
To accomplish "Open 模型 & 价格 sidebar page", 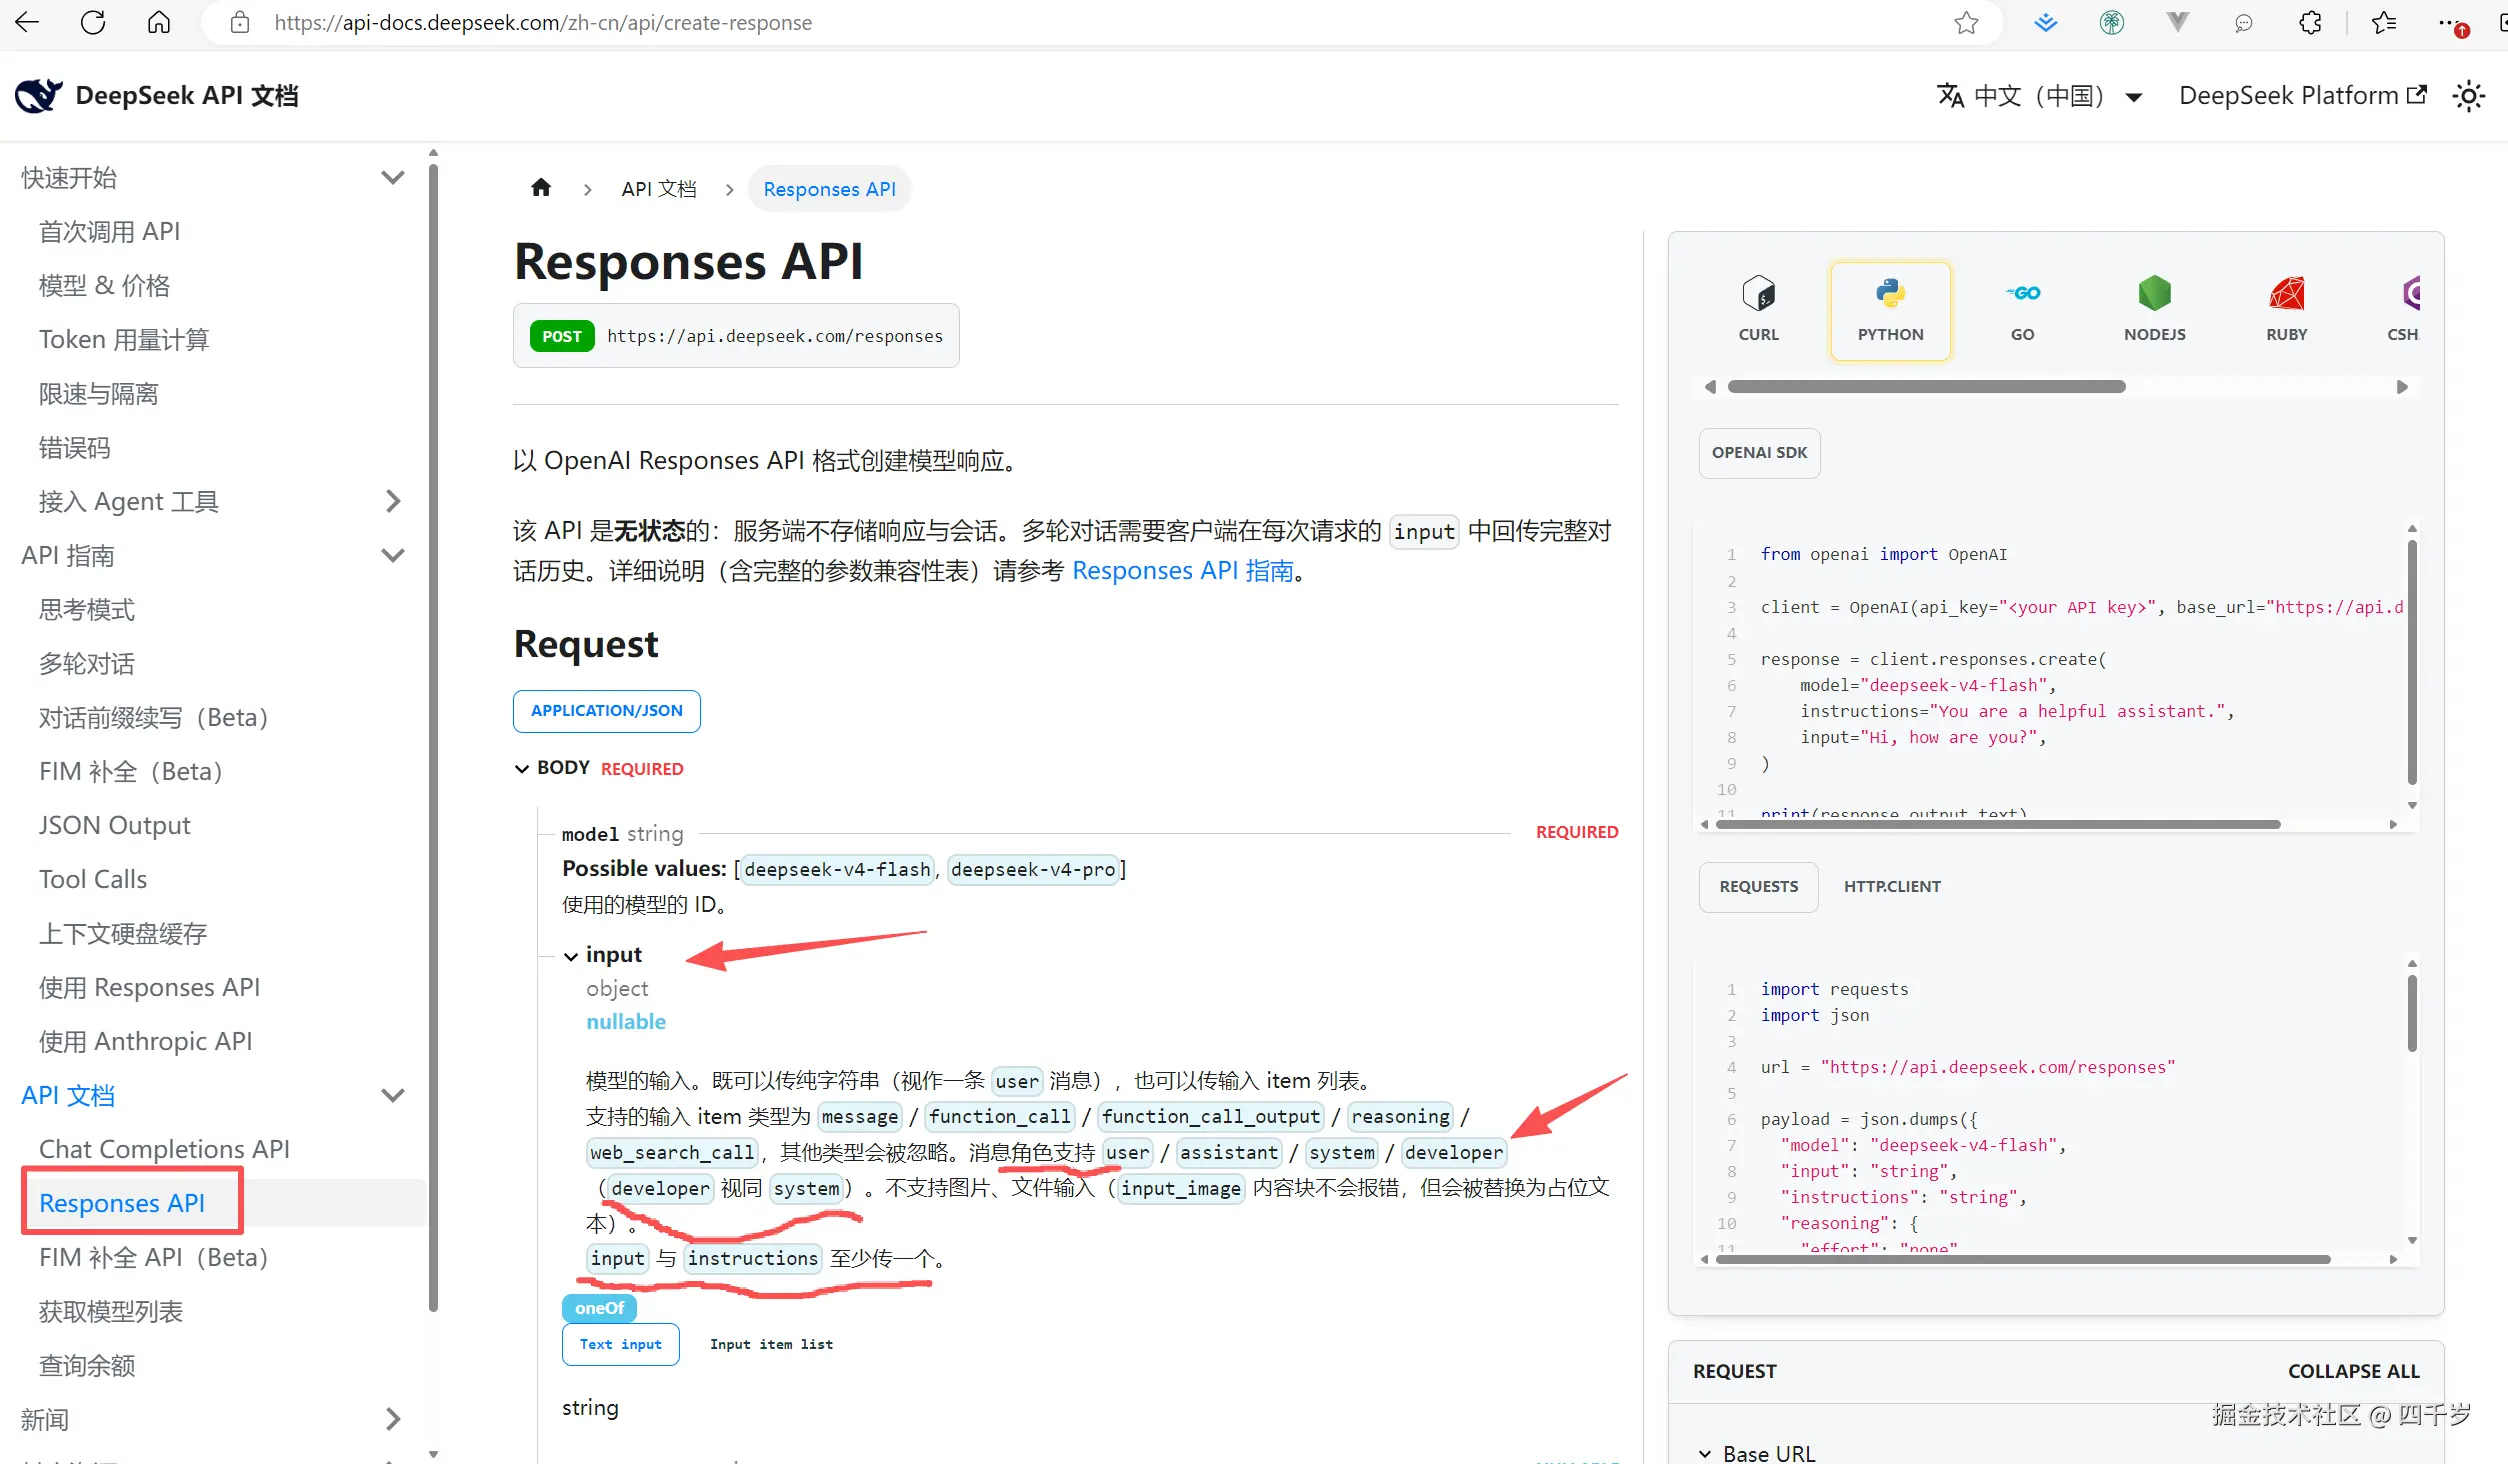I will 104,285.
